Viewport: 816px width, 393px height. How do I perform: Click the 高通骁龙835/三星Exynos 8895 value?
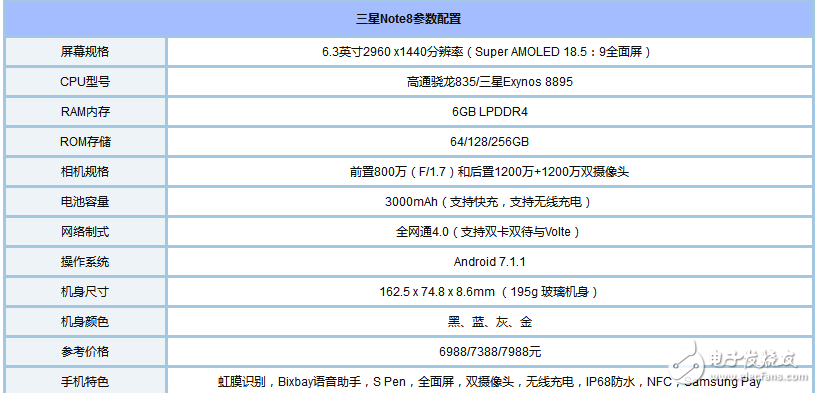click(x=489, y=82)
